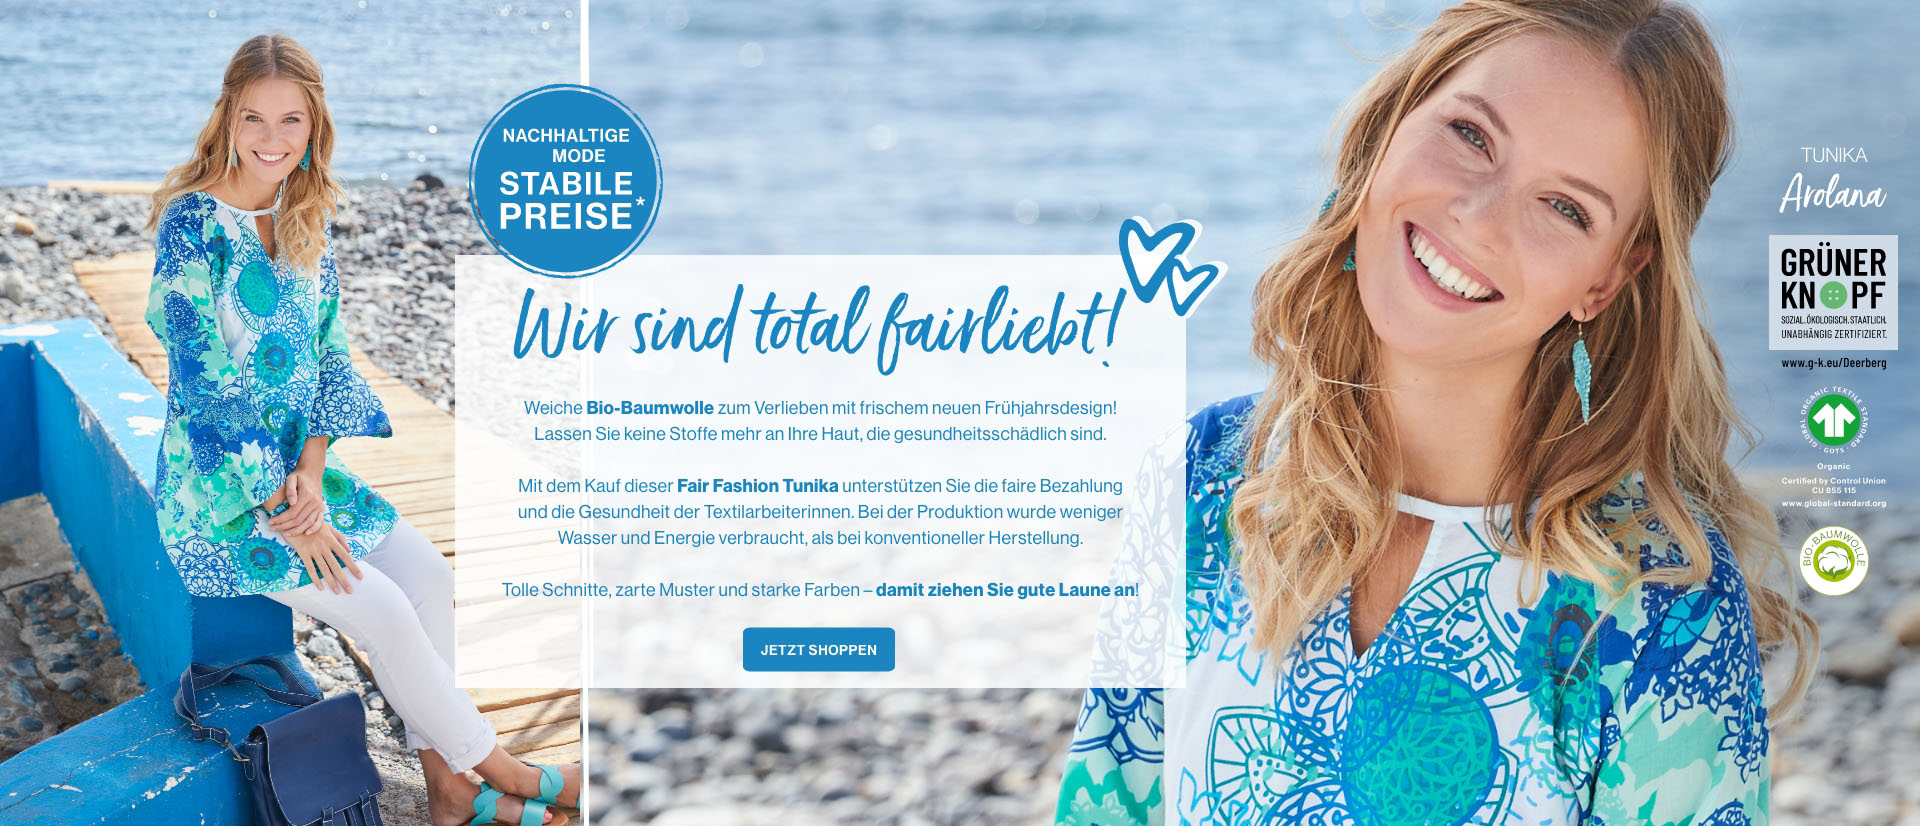The width and height of the screenshot is (1920, 826).
Task: Click the Bio-Baumwolle cotton seal
Action: (x=1833, y=561)
